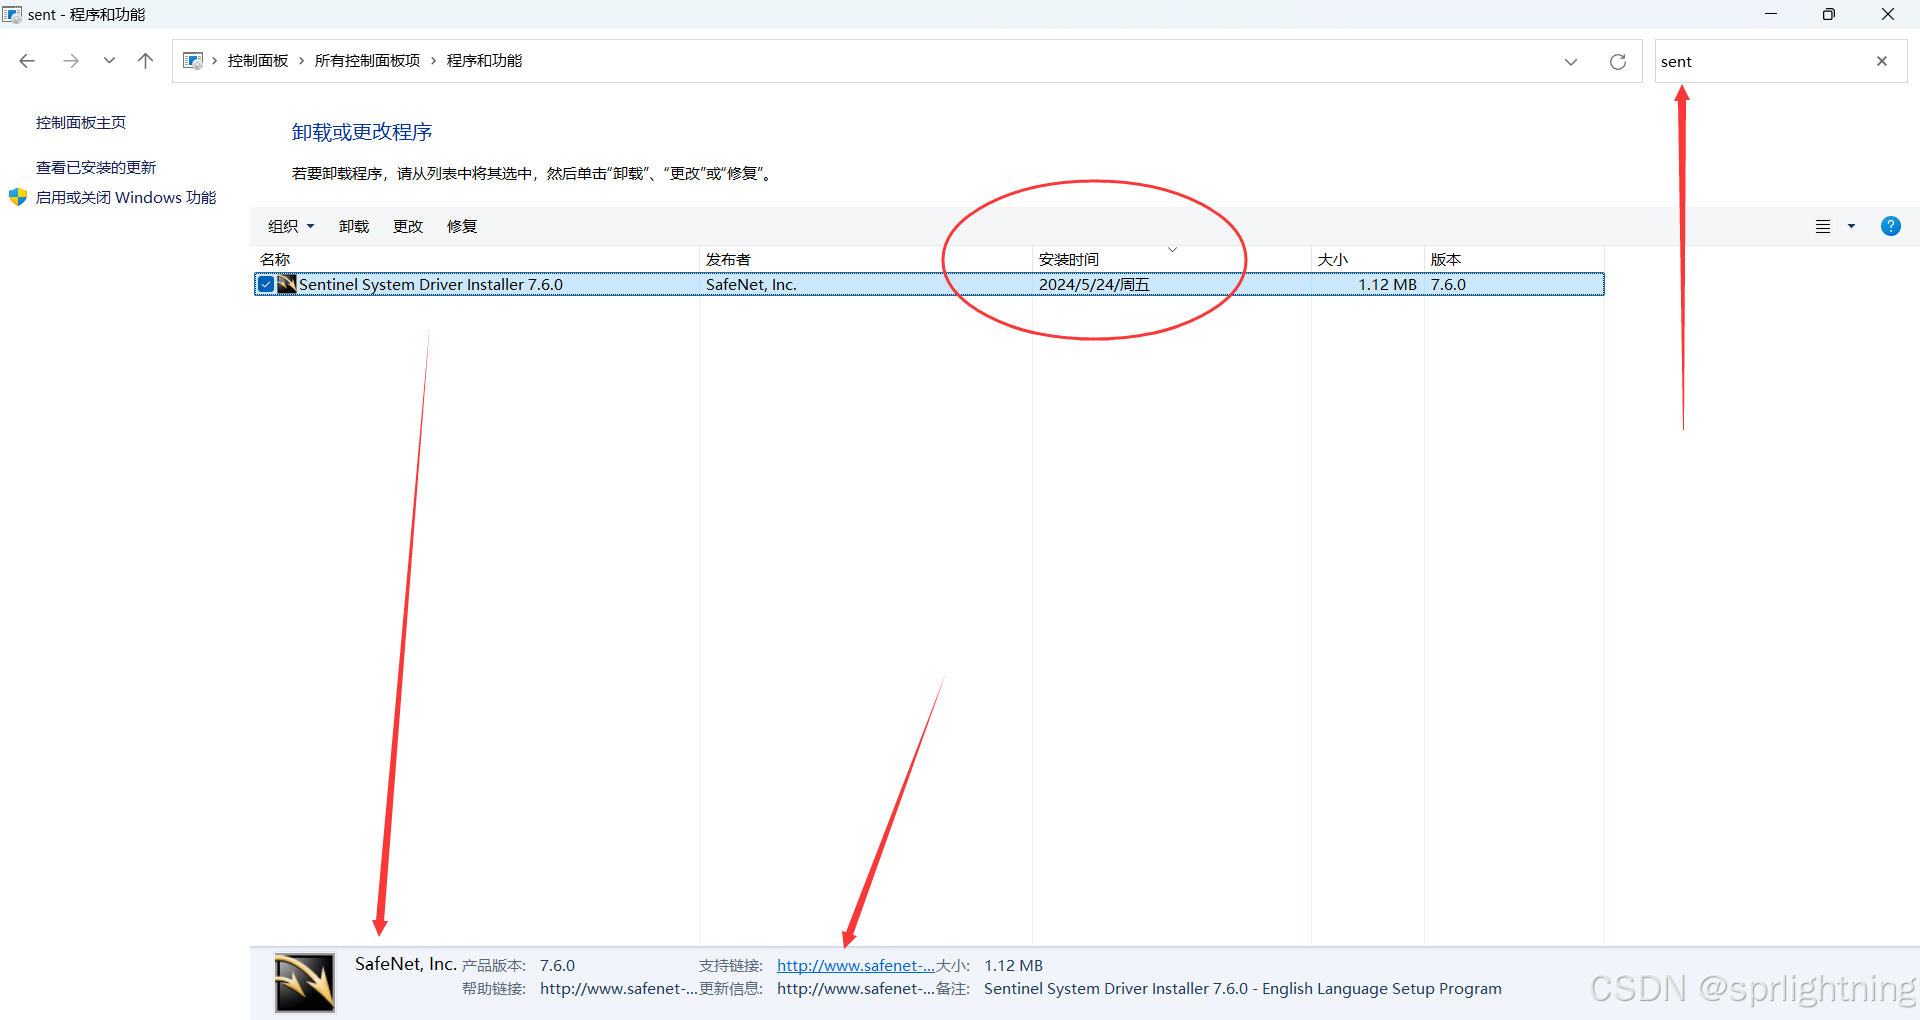Refresh the programs list
The width and height of the screenshot is (1920, 1020).
(1617, 62)
